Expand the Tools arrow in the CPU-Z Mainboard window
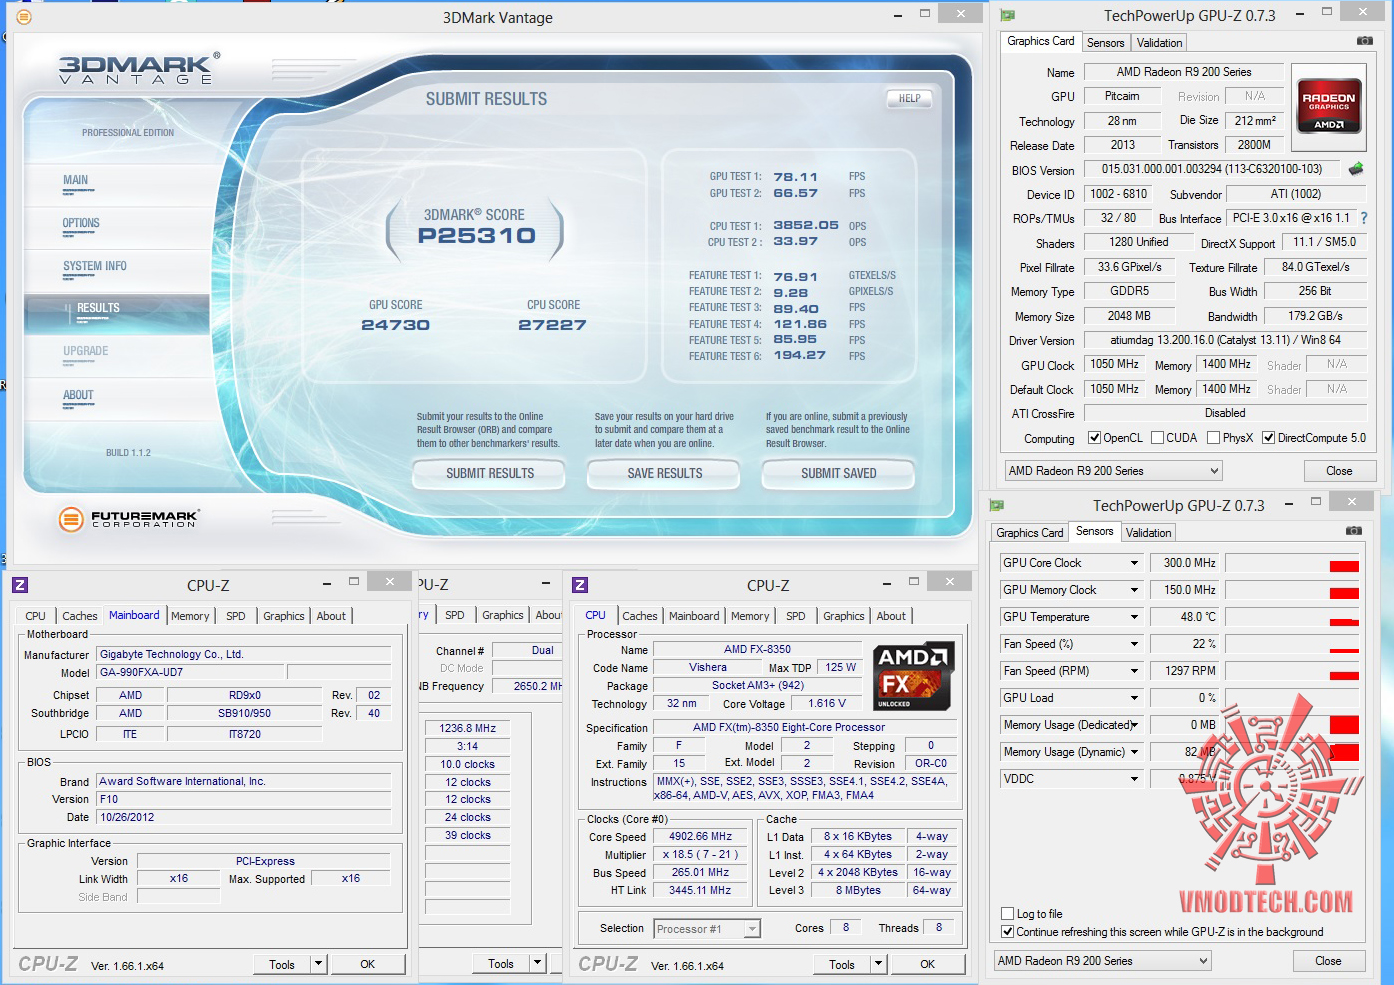 pos(318,964)
